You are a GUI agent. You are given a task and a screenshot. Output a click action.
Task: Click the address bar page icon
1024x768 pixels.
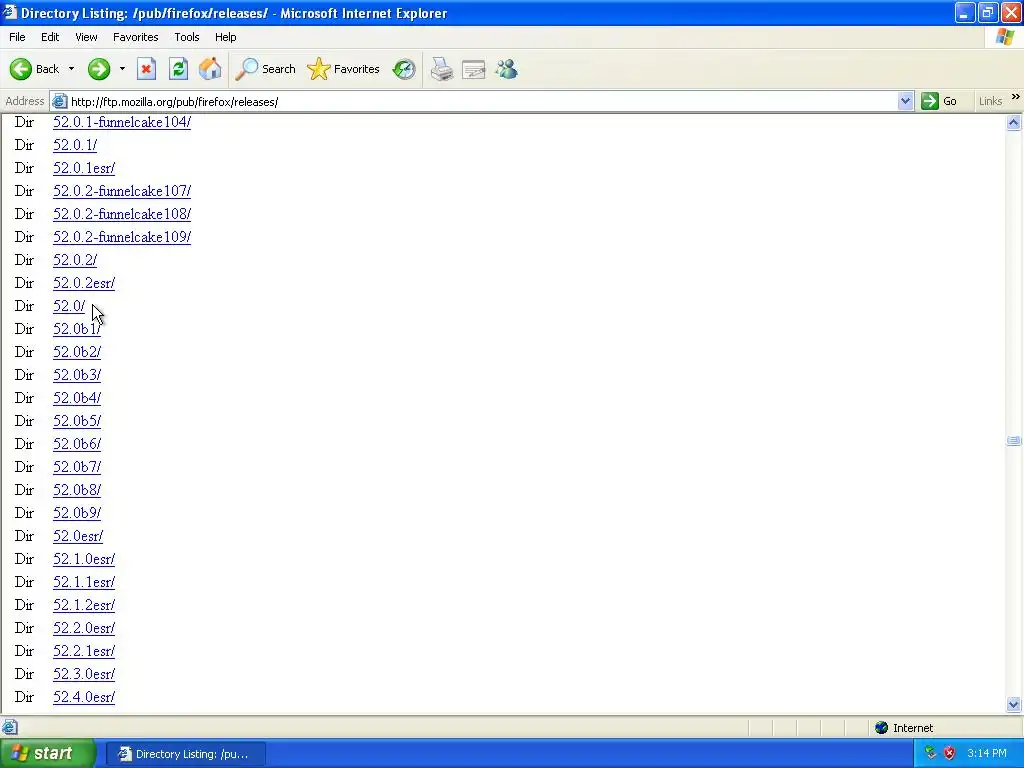(59, 101)
